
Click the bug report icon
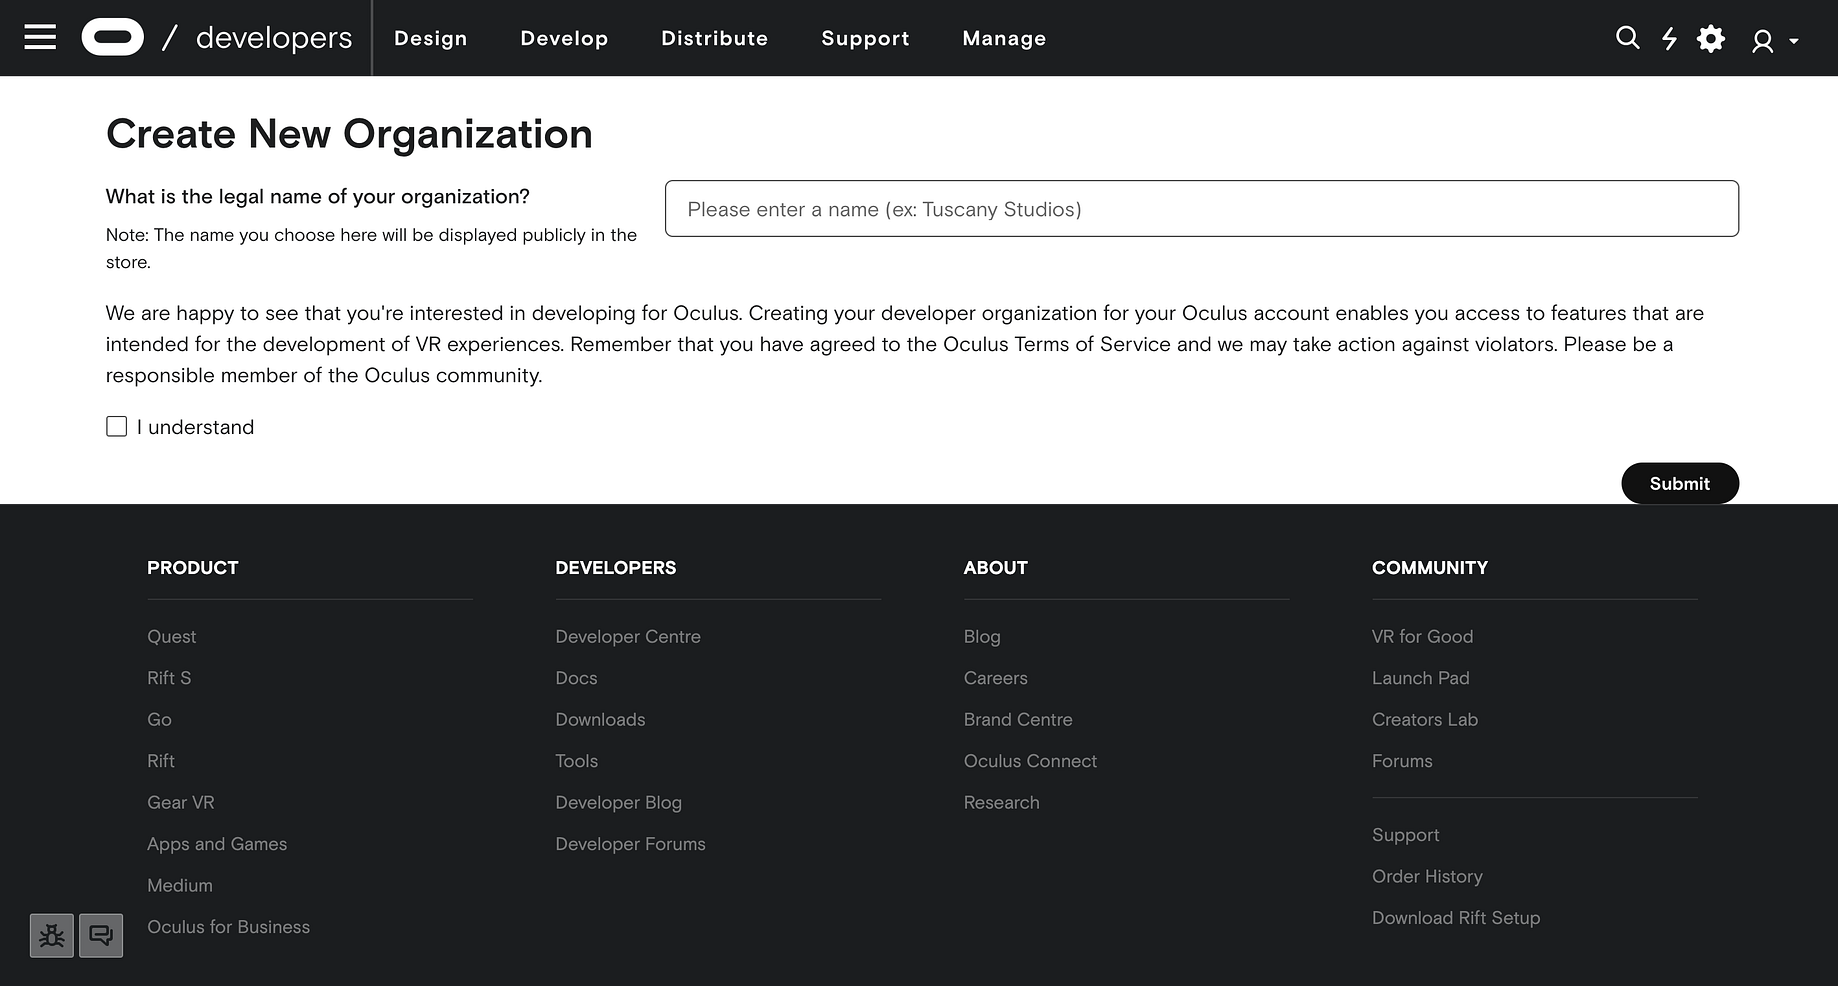point(52,936)
